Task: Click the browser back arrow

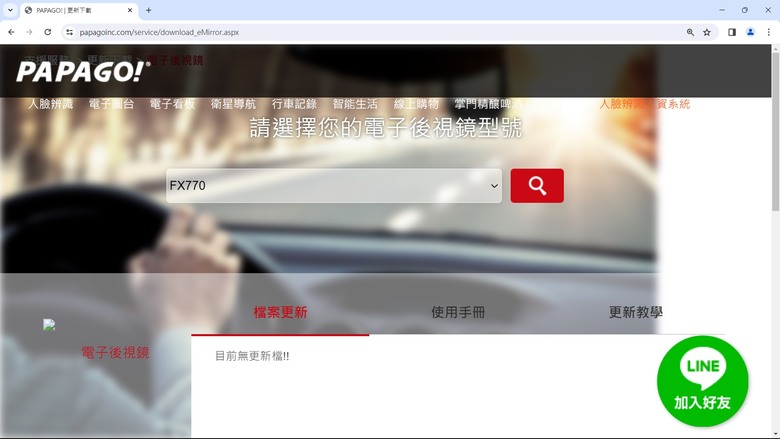Action: point(11,32)
